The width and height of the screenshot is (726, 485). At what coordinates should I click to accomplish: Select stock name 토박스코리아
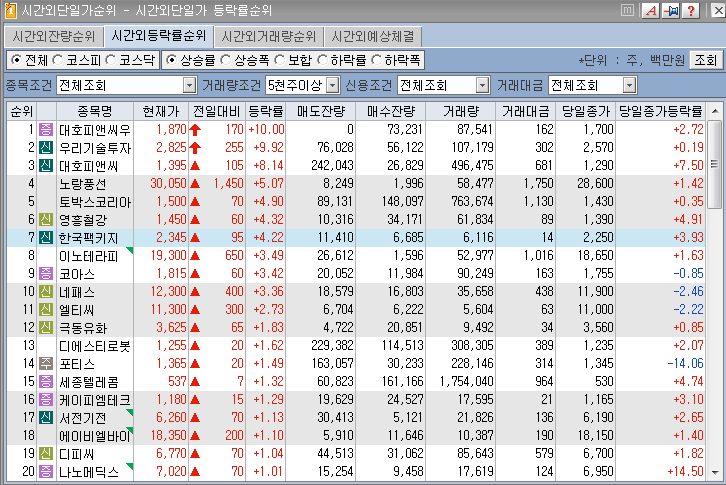click(95, 202)
